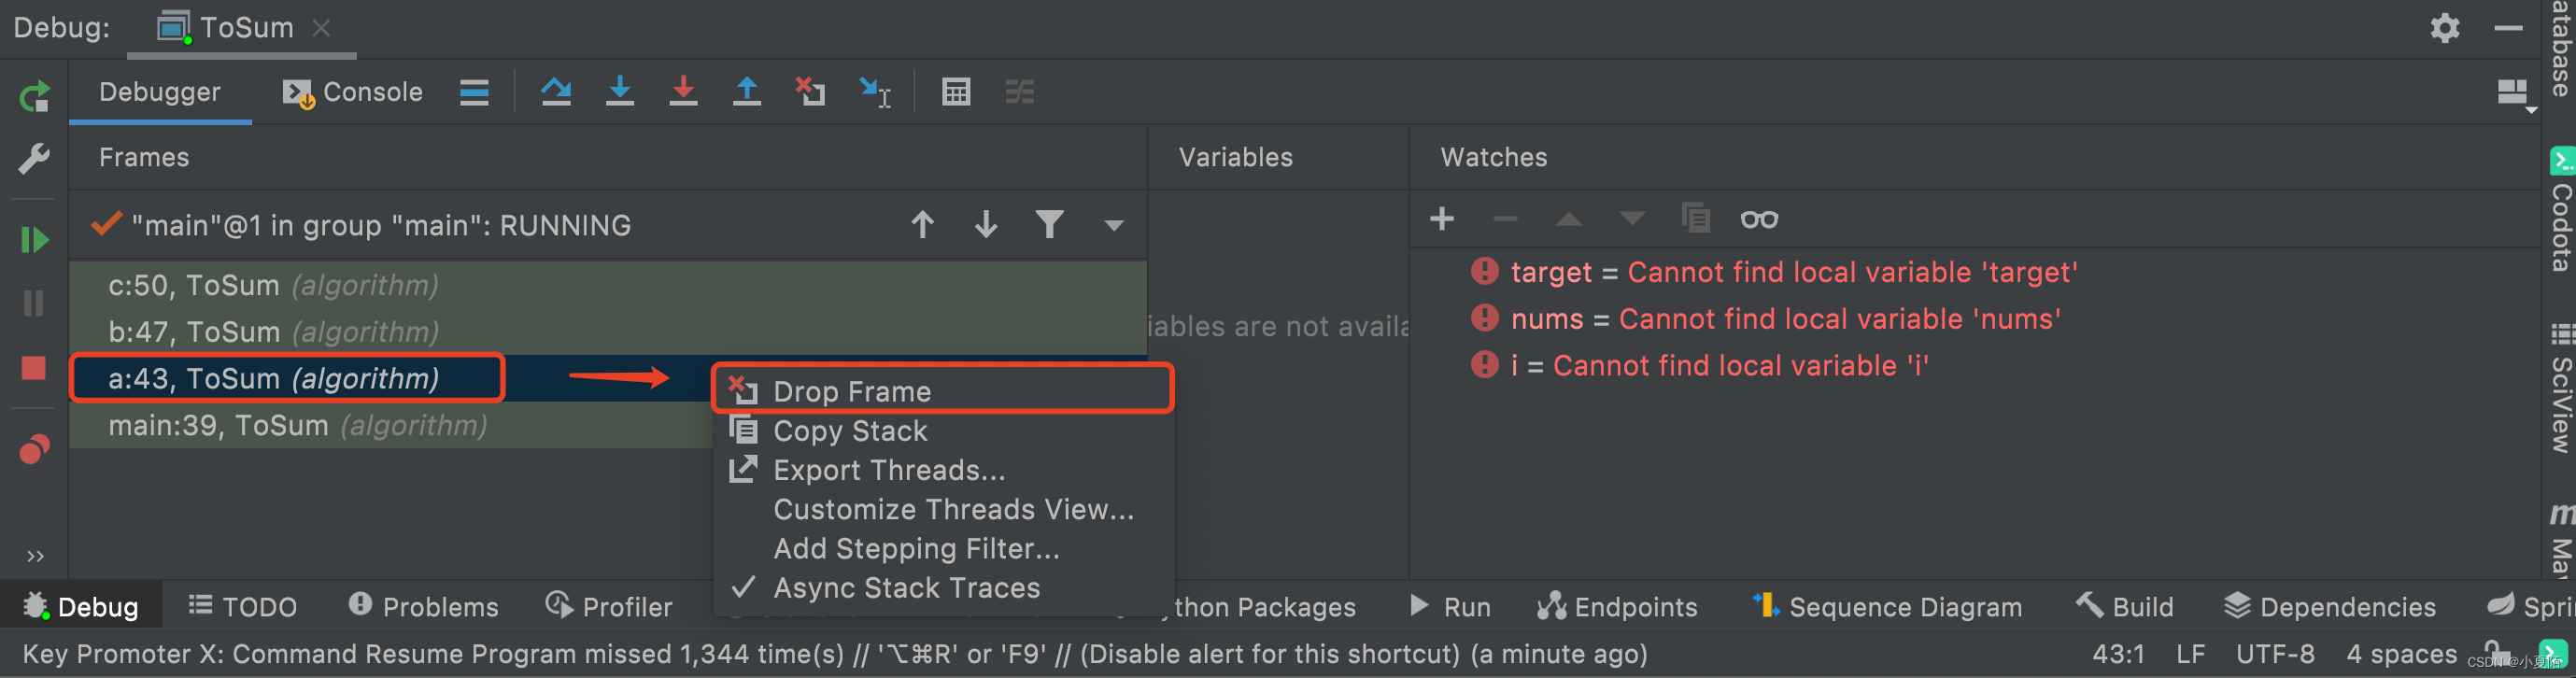This screenshot has width=2576, height=678.
Task: Open the layout settings dropdown
Action: pyautogui.click(x=2513, y=94)
